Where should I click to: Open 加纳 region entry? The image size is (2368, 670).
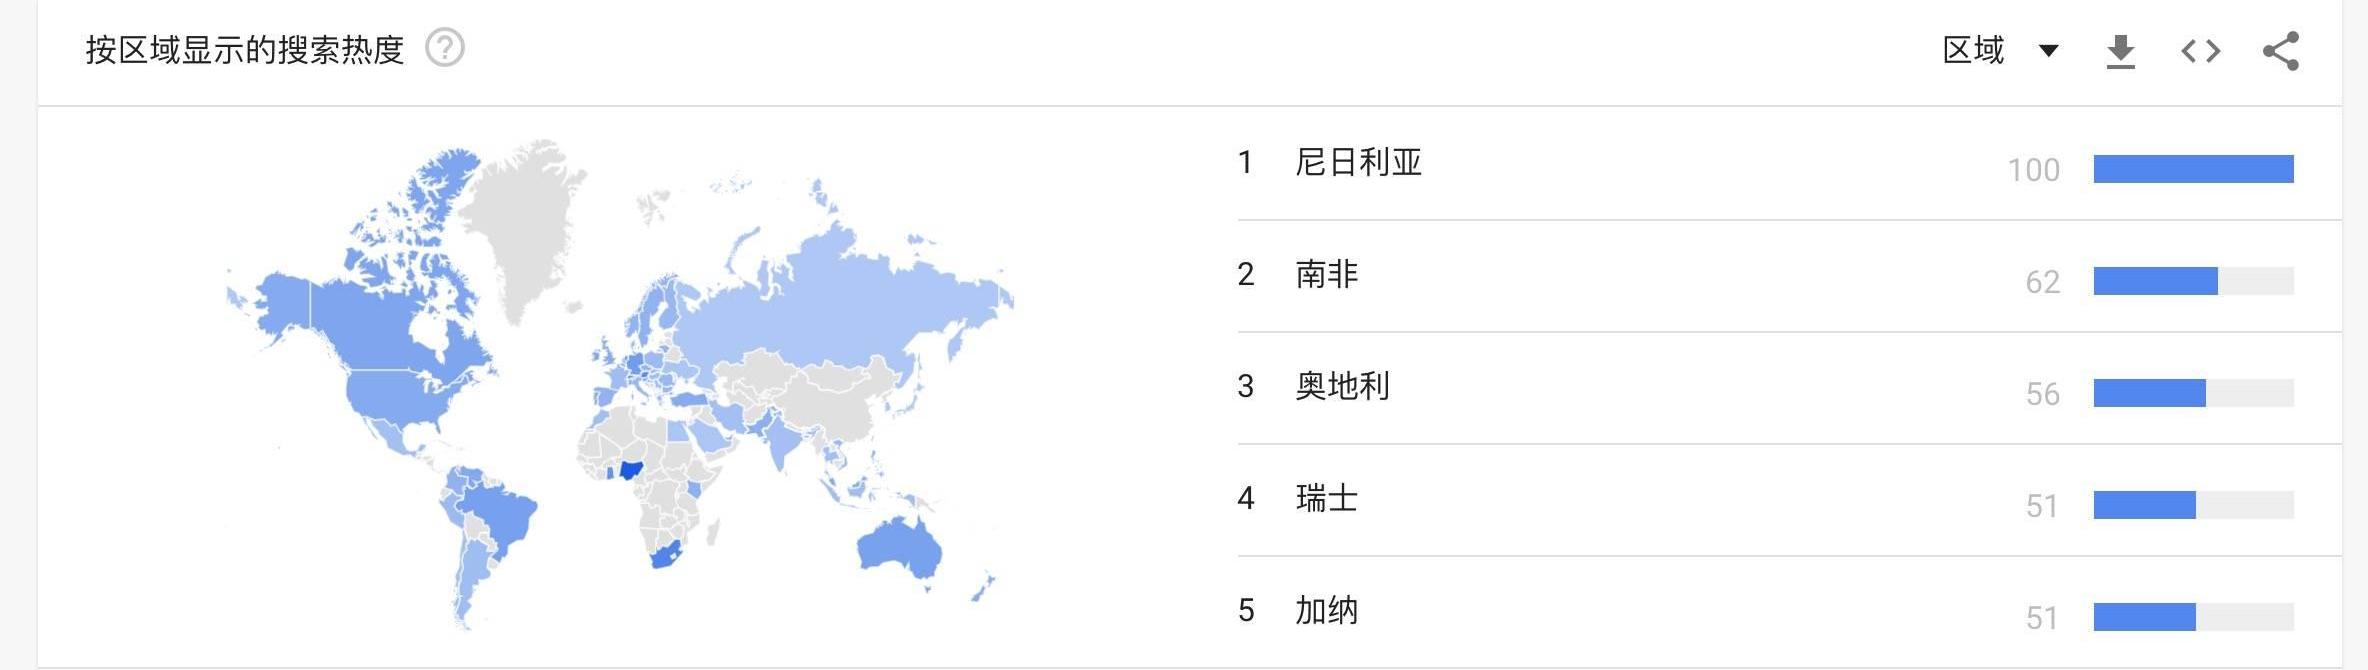(x=1326, y=610)
